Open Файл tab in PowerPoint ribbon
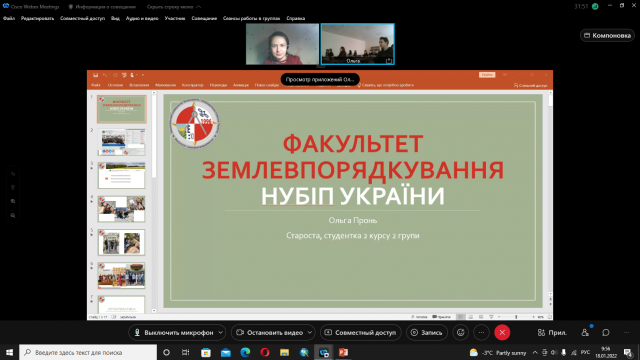This screenshot has height=360, width=640. [96, 85]
